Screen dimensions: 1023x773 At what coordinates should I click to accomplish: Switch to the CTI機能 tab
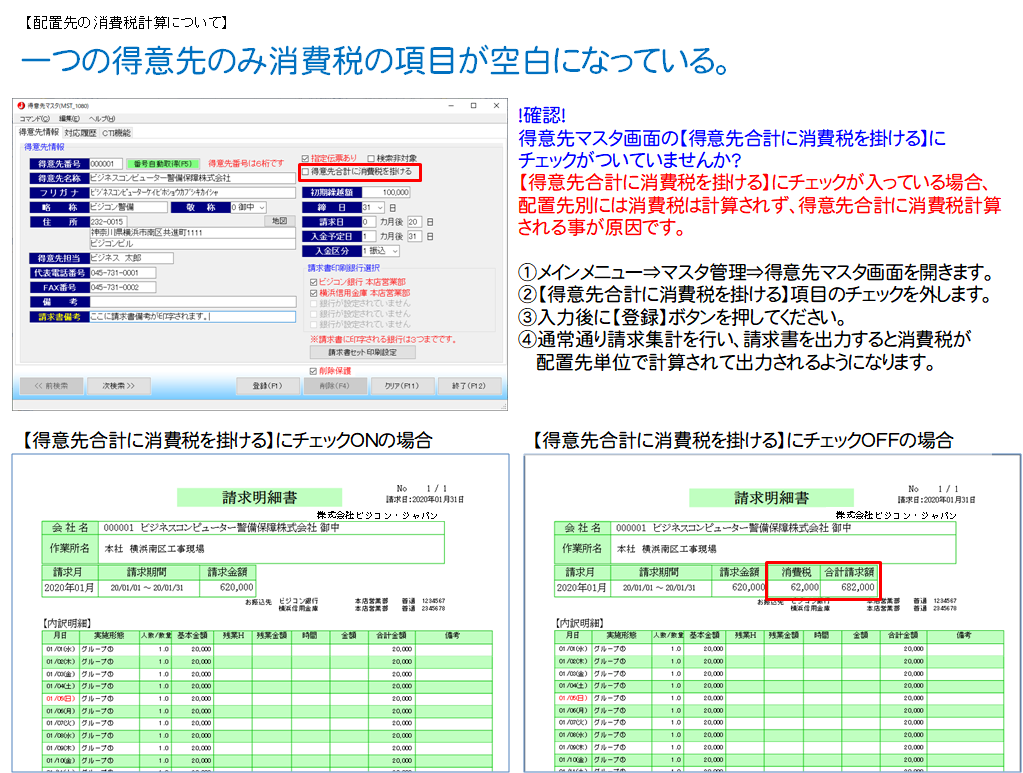click(x=116, y=132)
